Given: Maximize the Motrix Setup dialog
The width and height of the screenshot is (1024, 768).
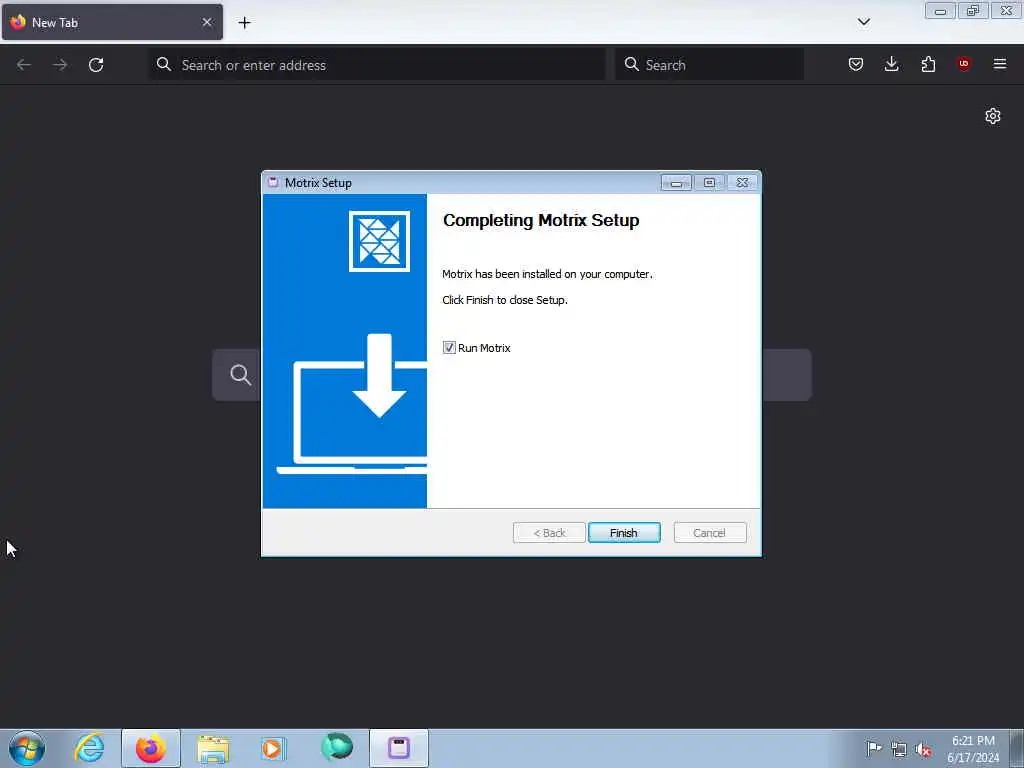Looking at the screenshot, I should [x=709, y=183].
